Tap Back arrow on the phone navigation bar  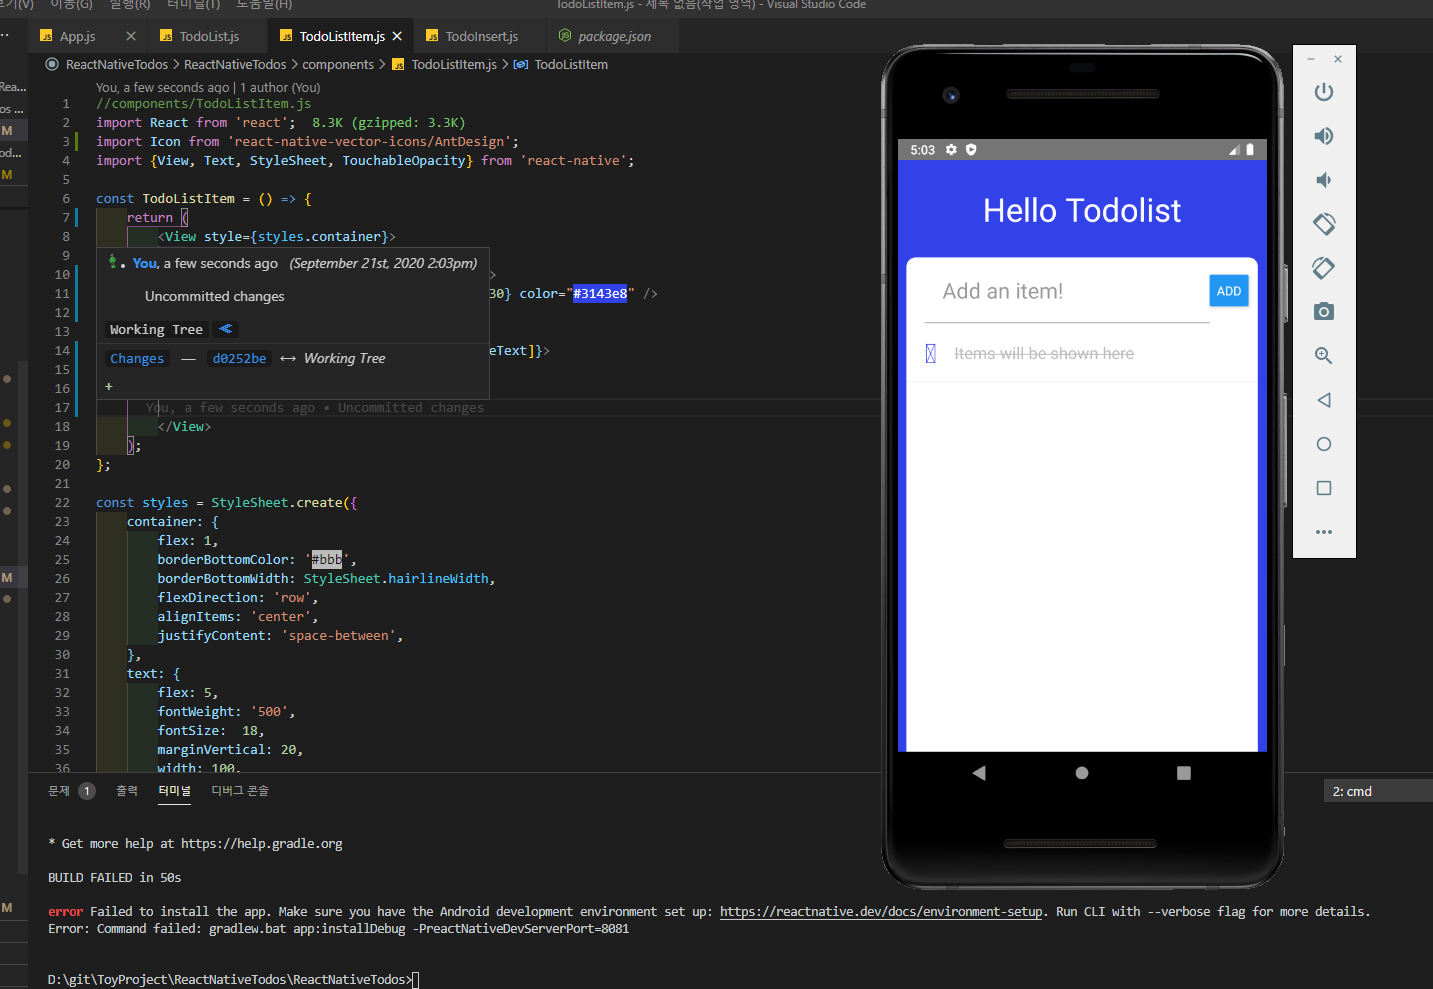pyautogui.click(x=979, y=773)
